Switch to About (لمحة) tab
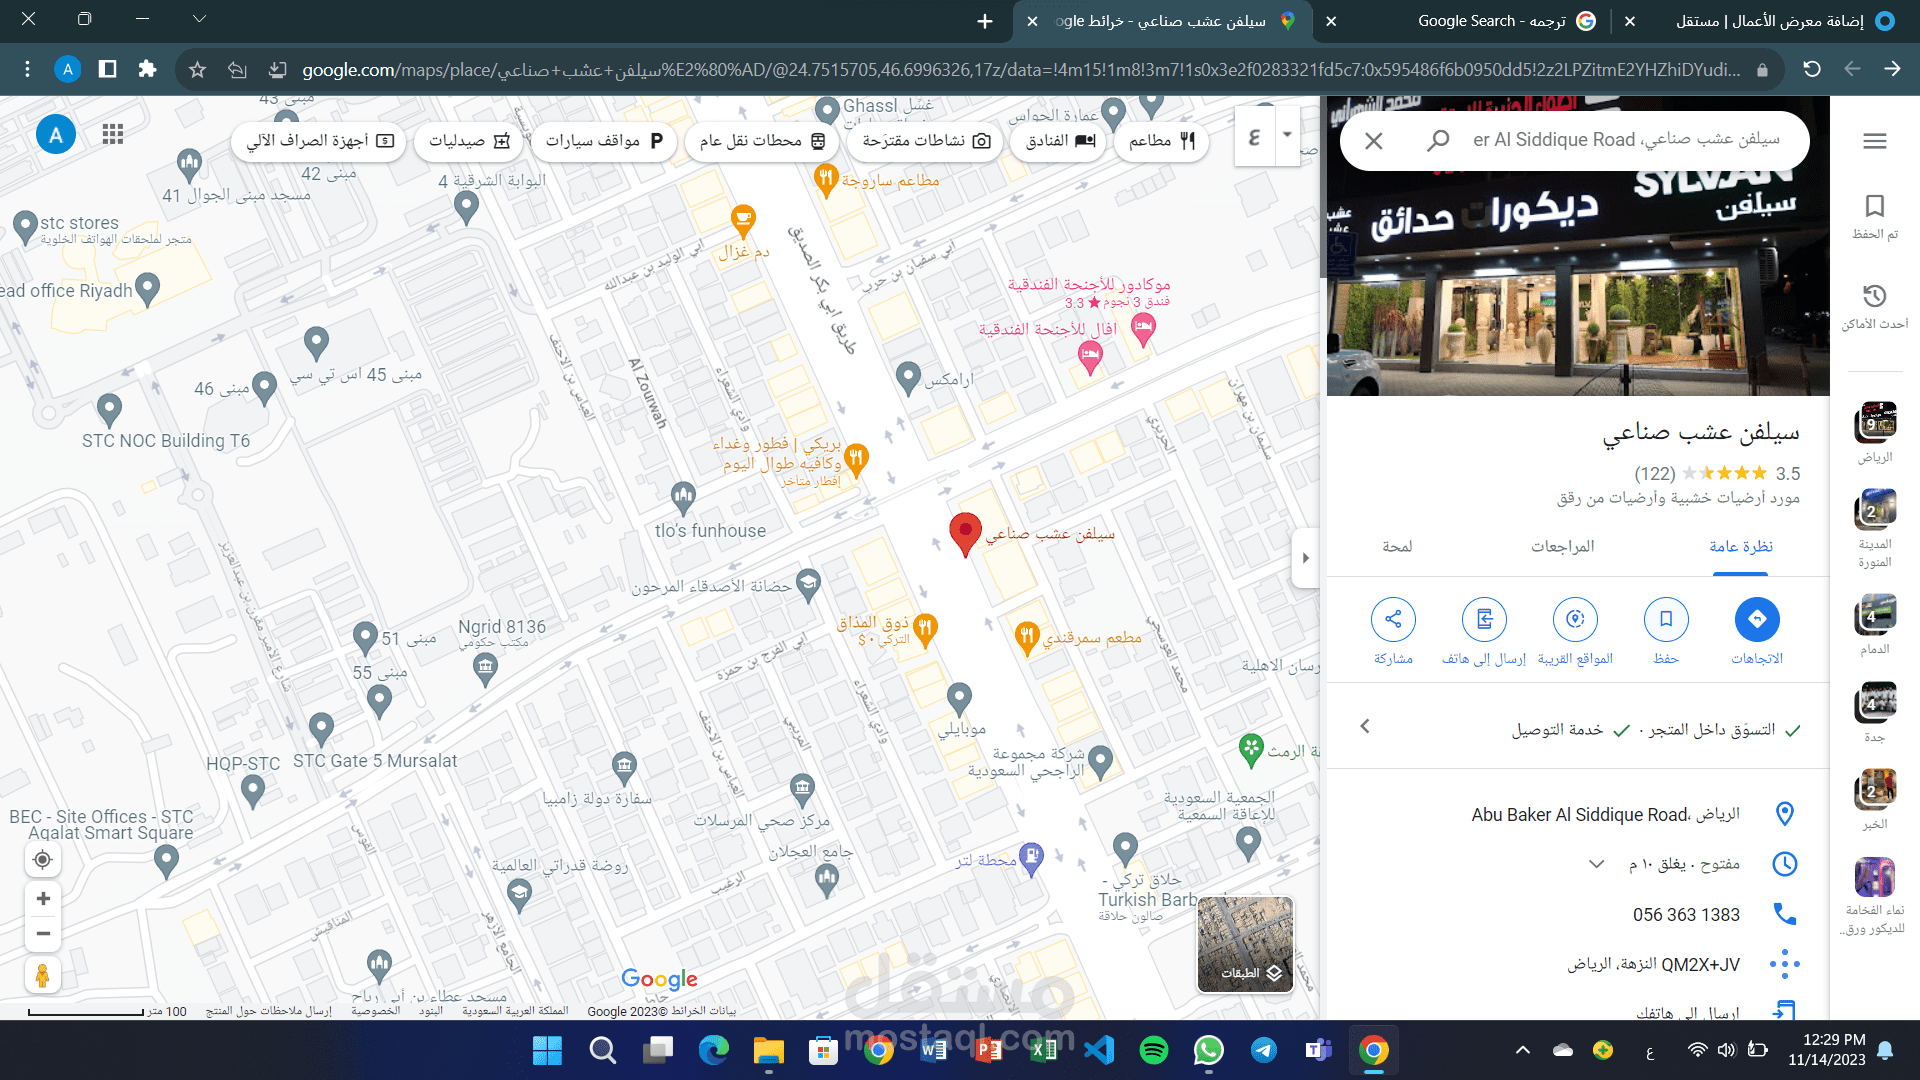Screen dimensions: 1920x1080 coord(1397,547)
